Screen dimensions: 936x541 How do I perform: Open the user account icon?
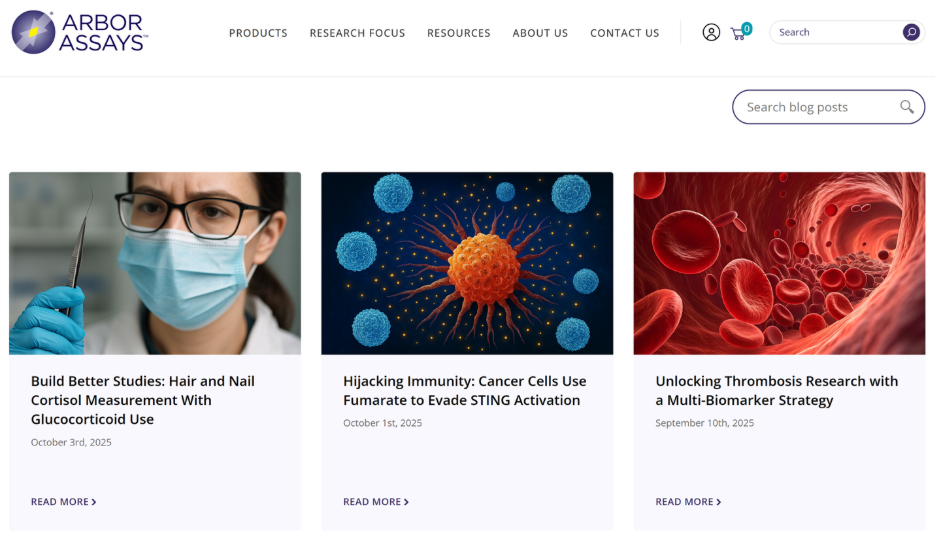coord(711,32)
